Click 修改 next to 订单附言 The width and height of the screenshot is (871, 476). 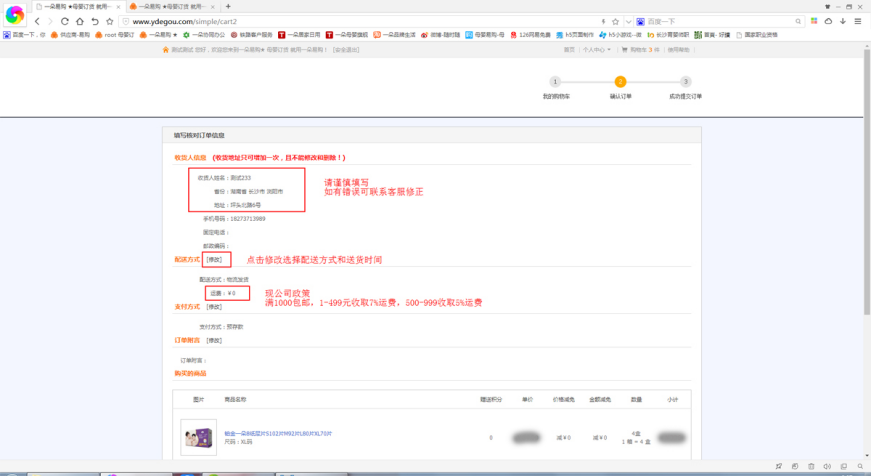coord(214,340)
